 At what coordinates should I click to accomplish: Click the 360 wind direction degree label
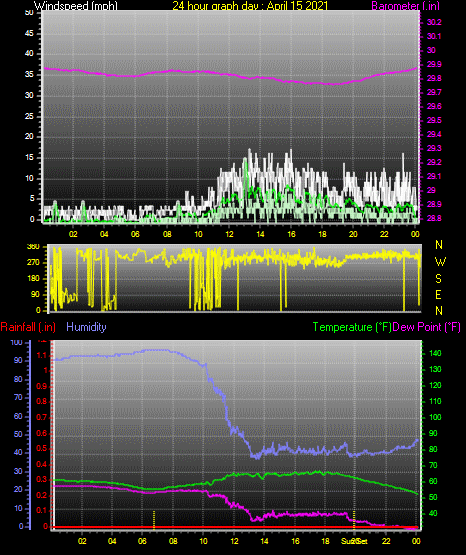coord(33,247)
